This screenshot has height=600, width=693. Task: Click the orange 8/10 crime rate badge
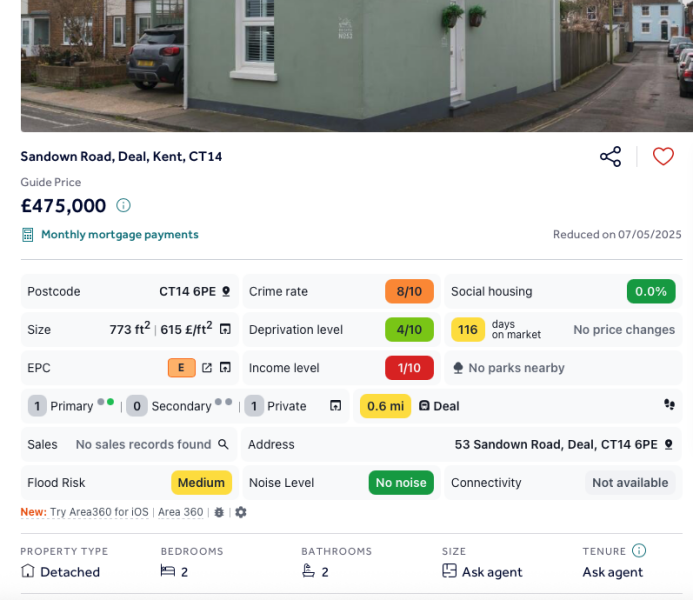(x=409, y=292)
